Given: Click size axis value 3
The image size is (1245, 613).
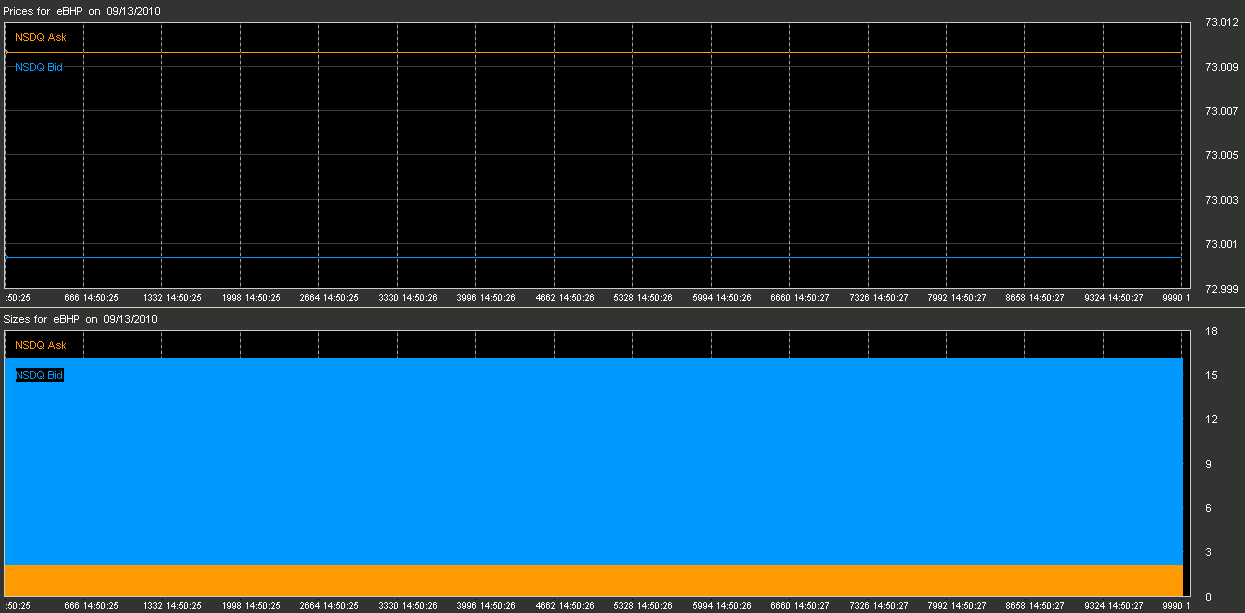Looking at the screenshot, I should tap(1208, 552).
